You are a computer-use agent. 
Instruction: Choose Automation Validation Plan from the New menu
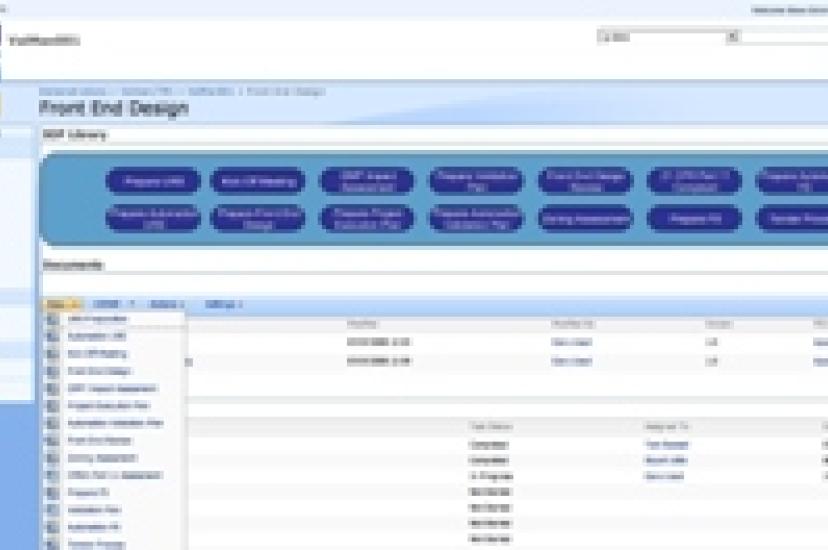click(x=115, y=423)
